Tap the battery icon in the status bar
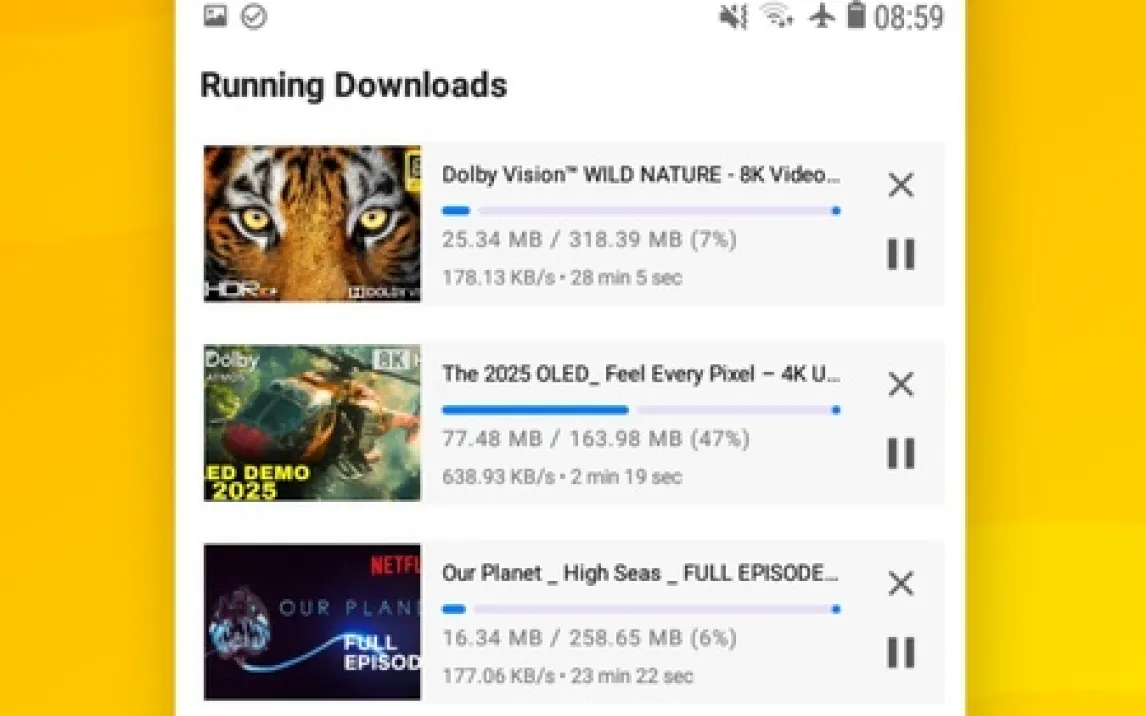 coord(856,15)
